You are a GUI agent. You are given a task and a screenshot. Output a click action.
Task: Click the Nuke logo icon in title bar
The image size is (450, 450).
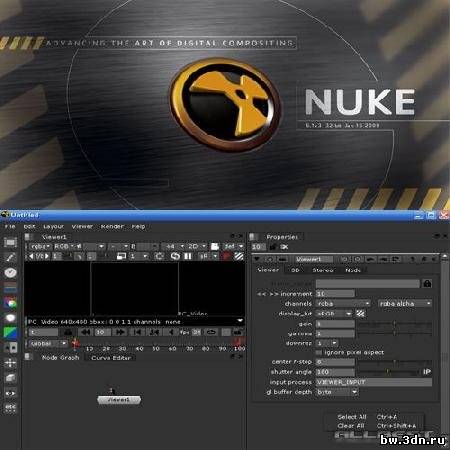5,215
